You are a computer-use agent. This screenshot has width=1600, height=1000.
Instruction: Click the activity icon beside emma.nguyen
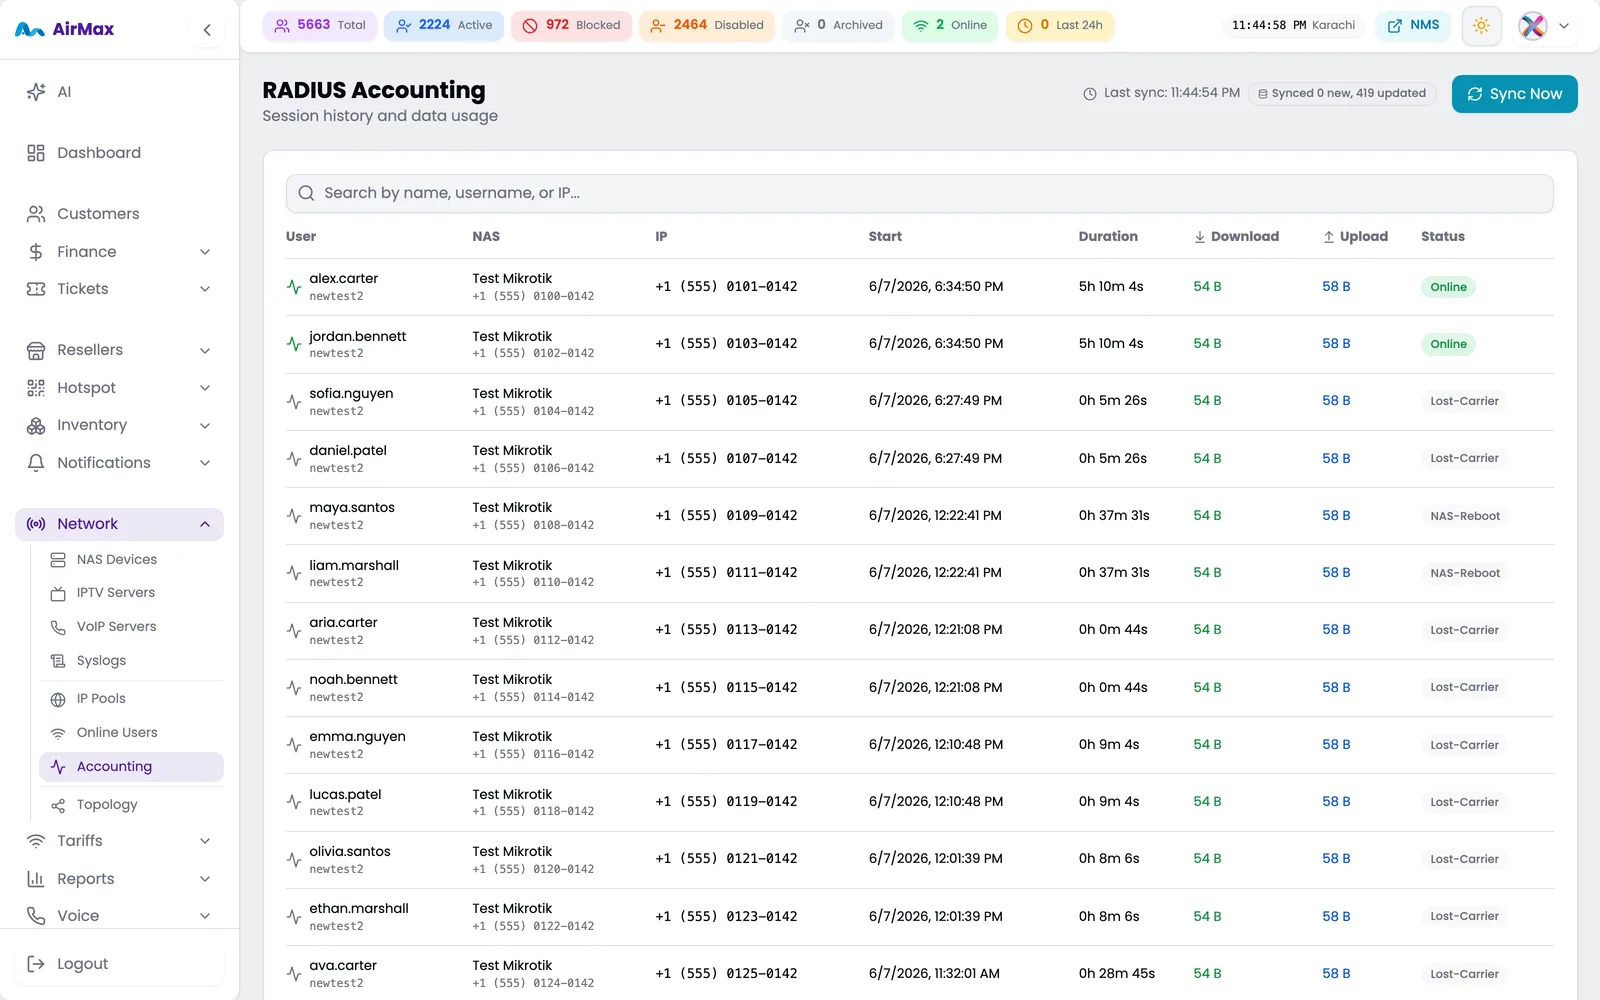click(x=294, y=745)
